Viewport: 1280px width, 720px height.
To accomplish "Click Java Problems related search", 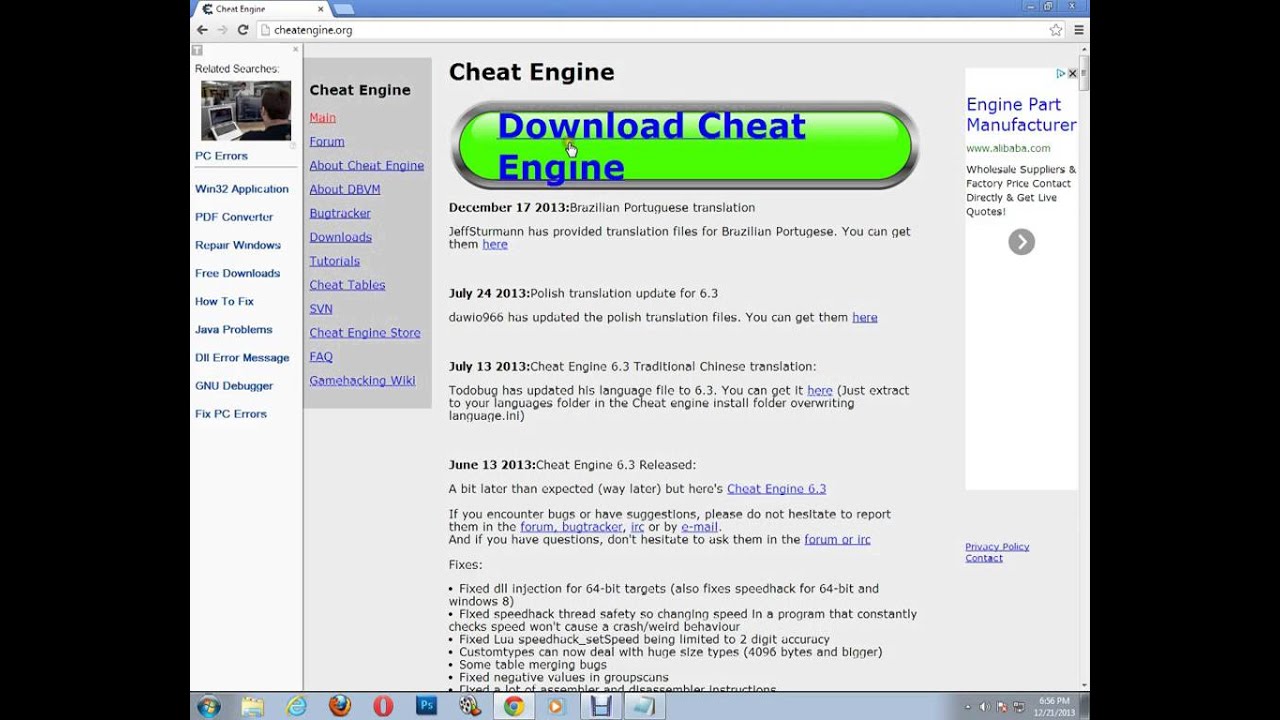I will pos(234,329).
